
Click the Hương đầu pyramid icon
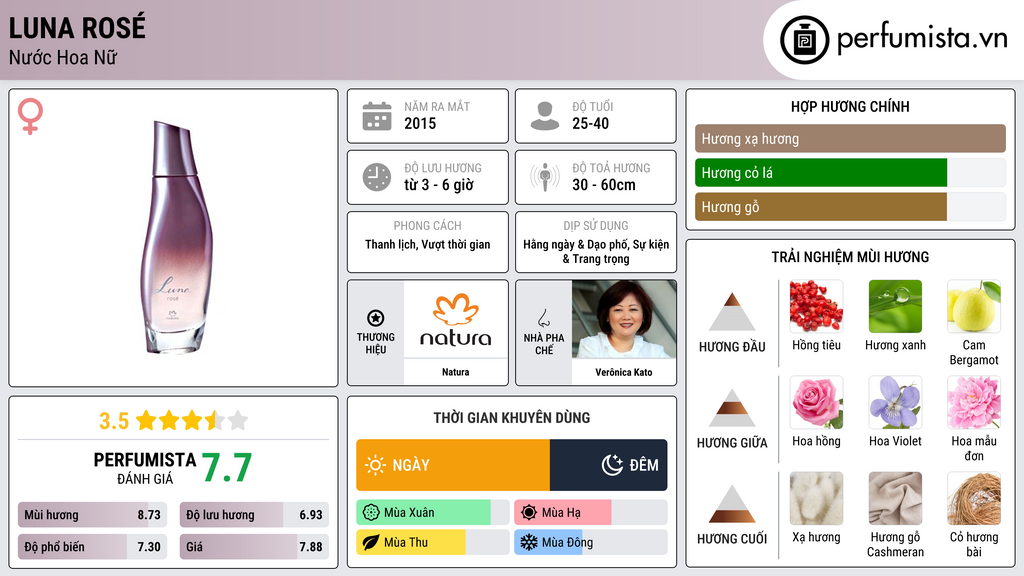click(x=732, y=312)
